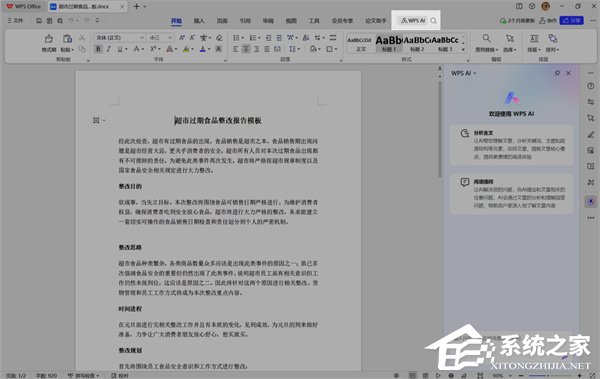
Task: Switch to the 插入 ribbon tab
Action: [x=199, y=21]
